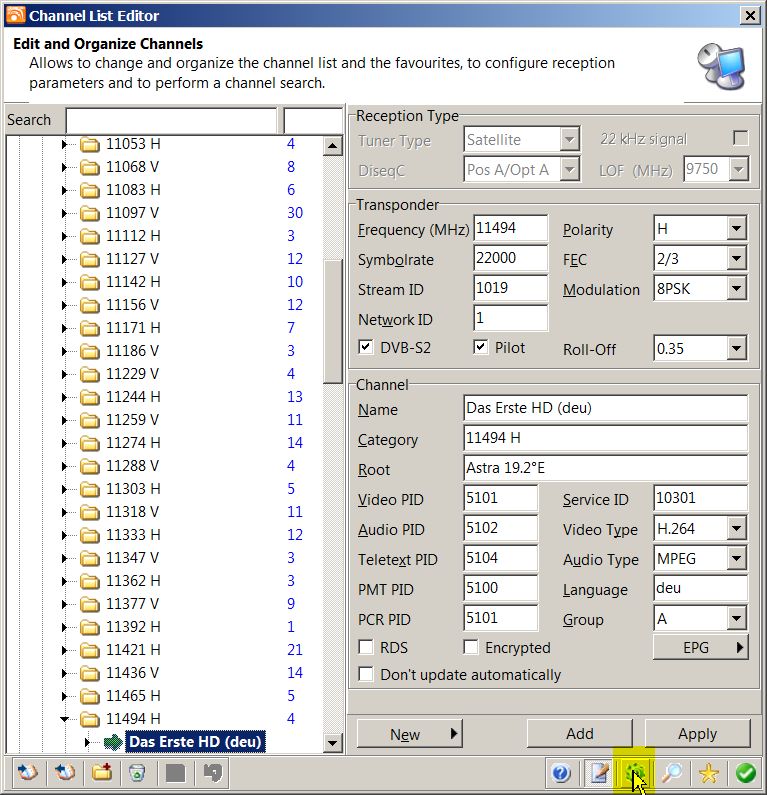This screenshot has width=767, height=795.
Task: Click the notepad edit icon
Action: pyautogui.click(x=599, y=773)
